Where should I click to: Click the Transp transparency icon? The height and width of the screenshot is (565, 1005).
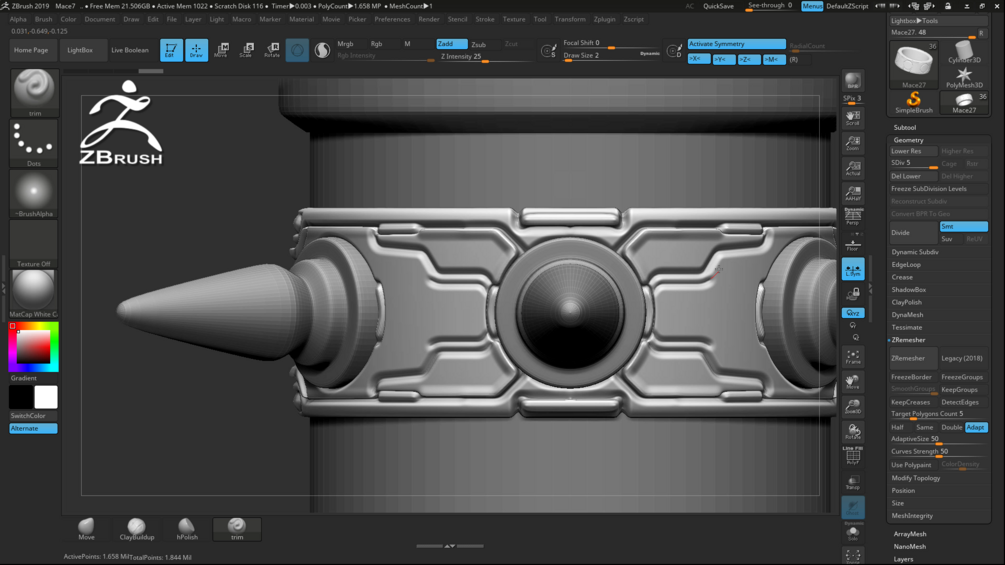(x=852, y=482)
